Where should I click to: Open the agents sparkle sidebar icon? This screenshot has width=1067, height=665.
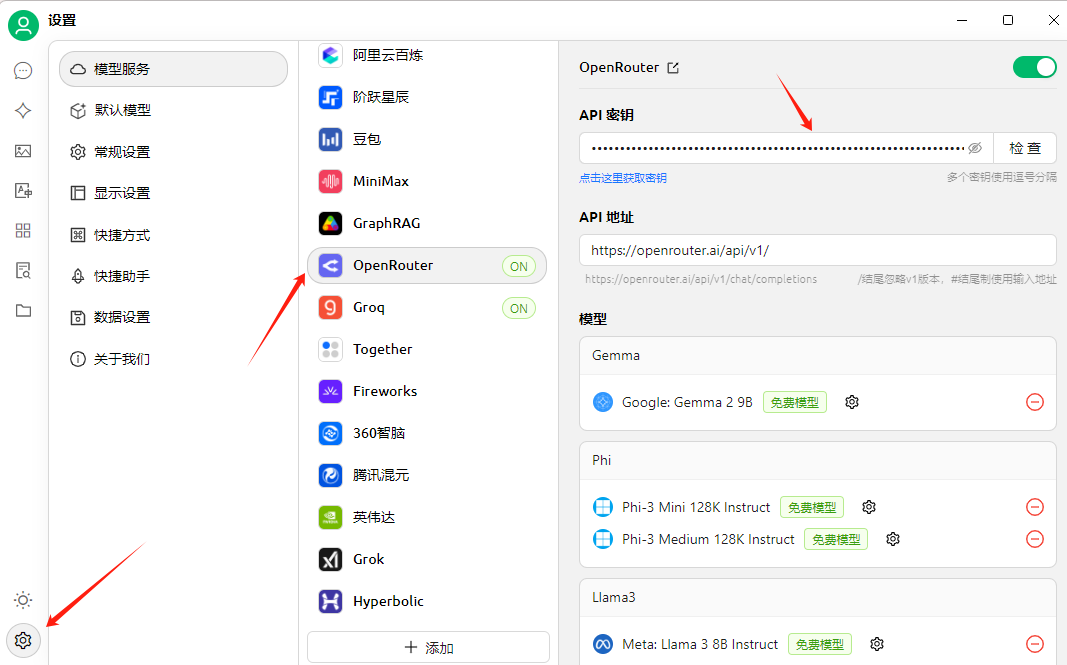pyautogui.click(x=23, y=110)
